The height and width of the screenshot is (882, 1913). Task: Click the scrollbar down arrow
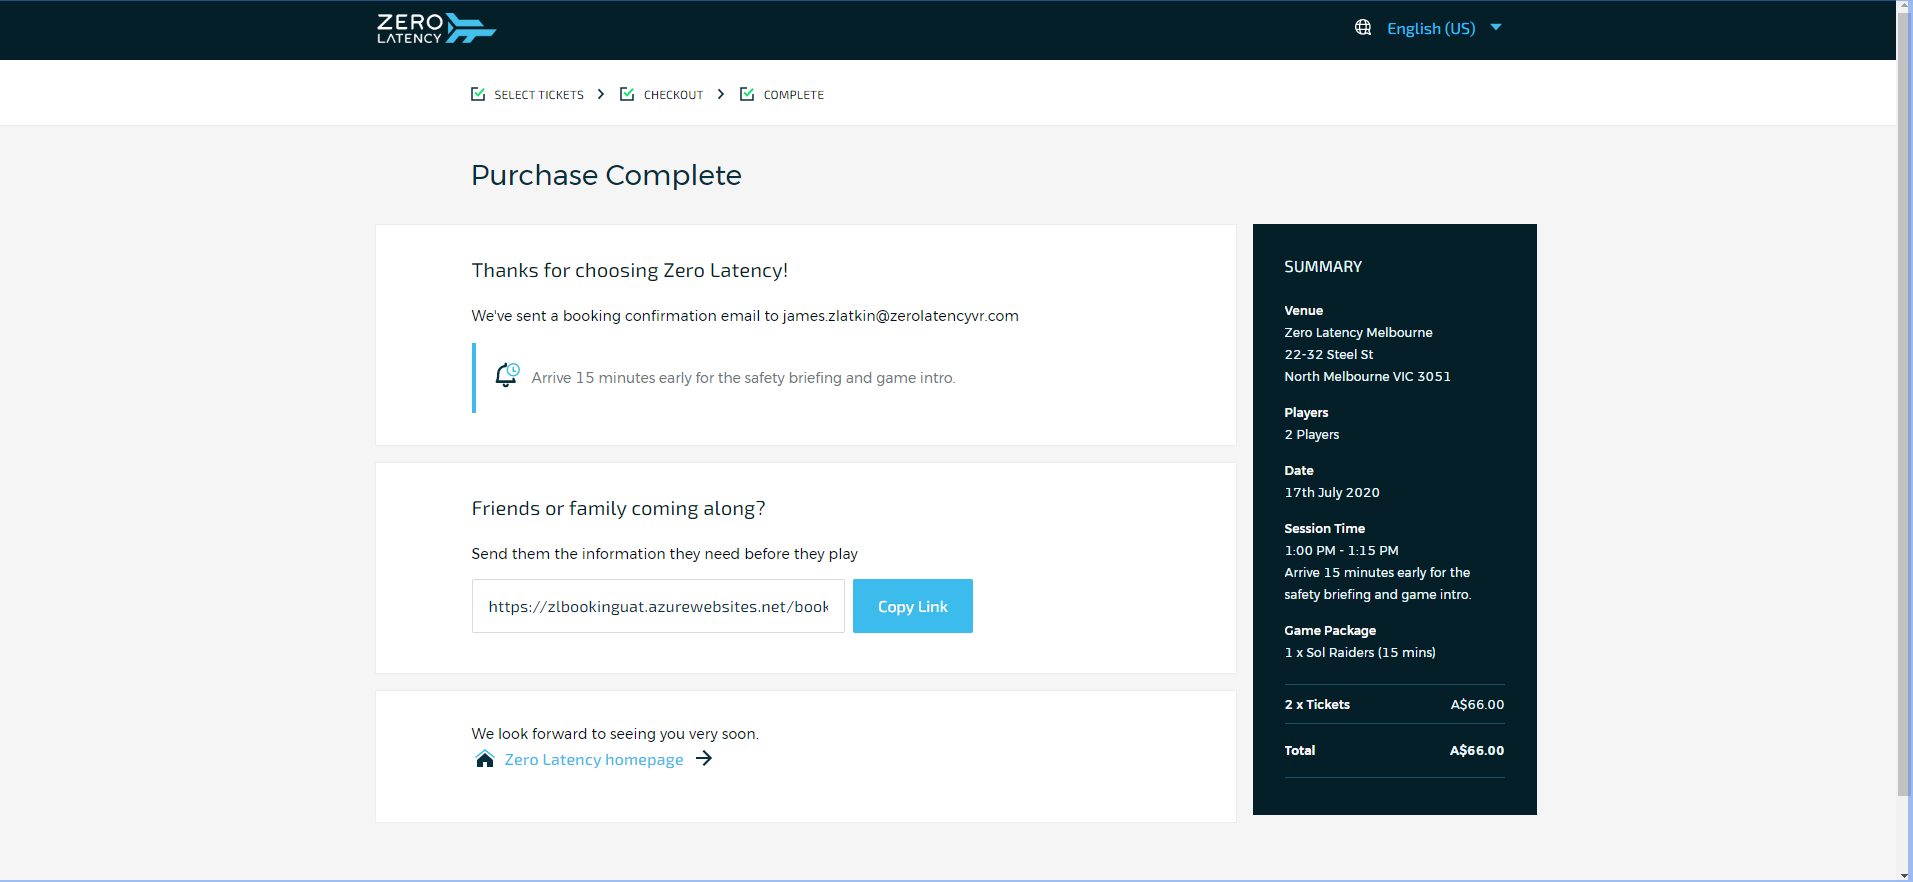point(1904,874)
